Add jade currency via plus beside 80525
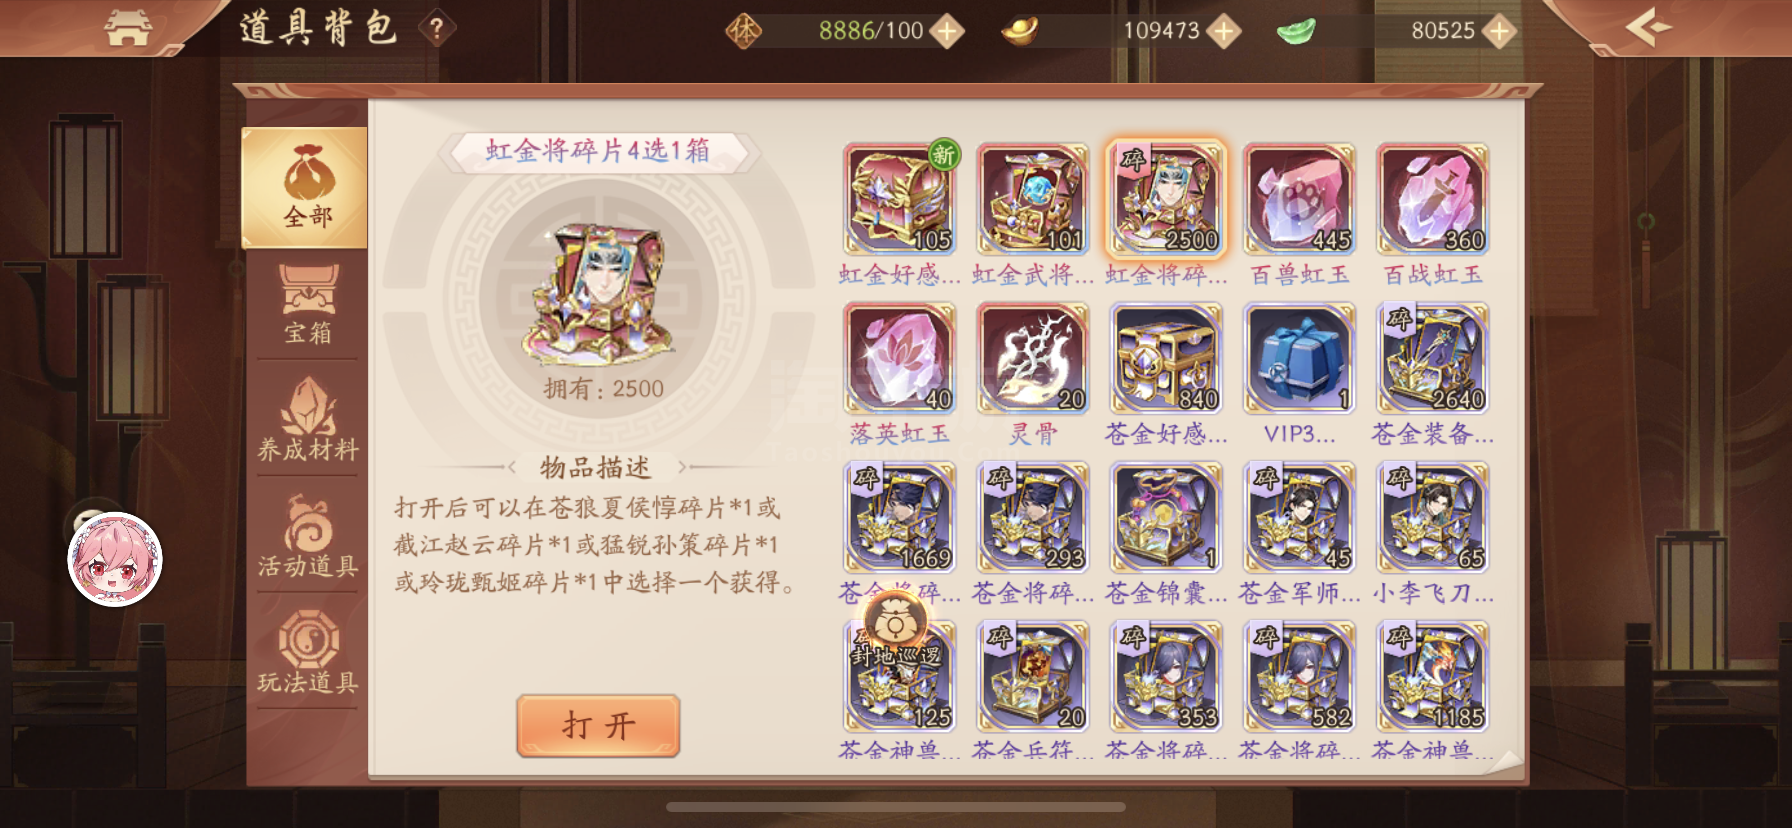The image size is (1792, 828). coord(1499,31)
